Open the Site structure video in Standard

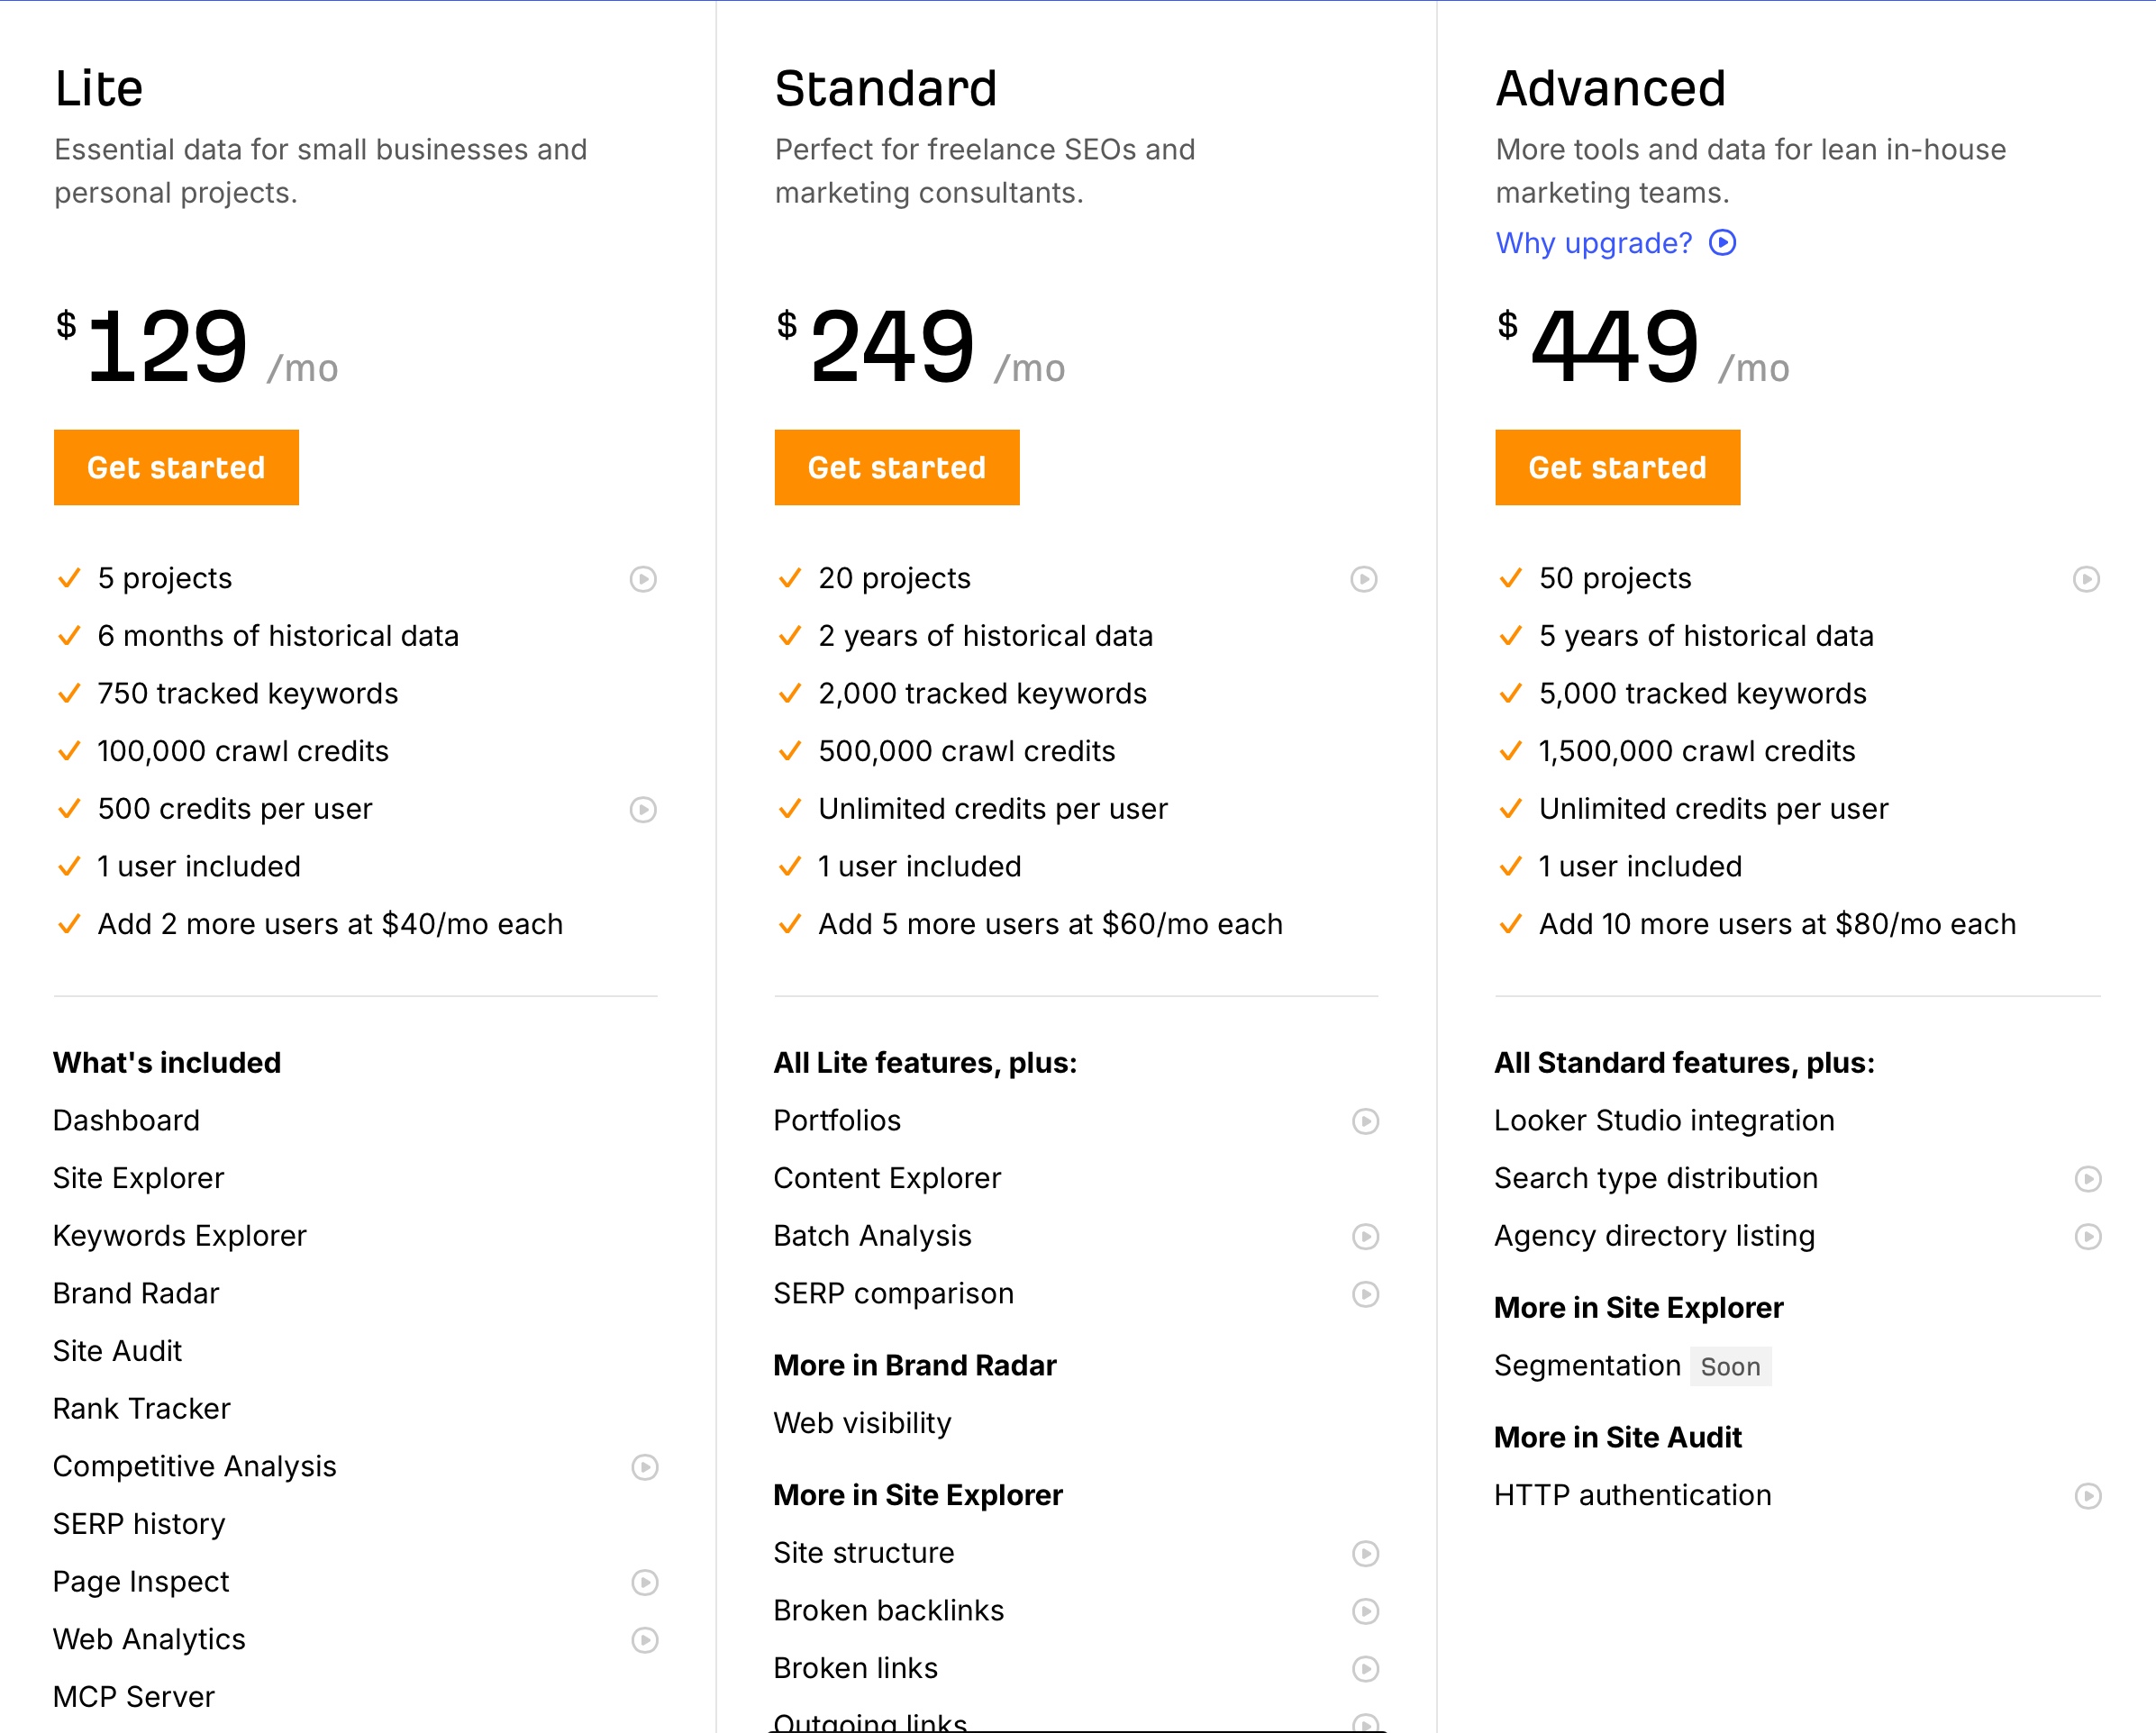(1364, 1554)
